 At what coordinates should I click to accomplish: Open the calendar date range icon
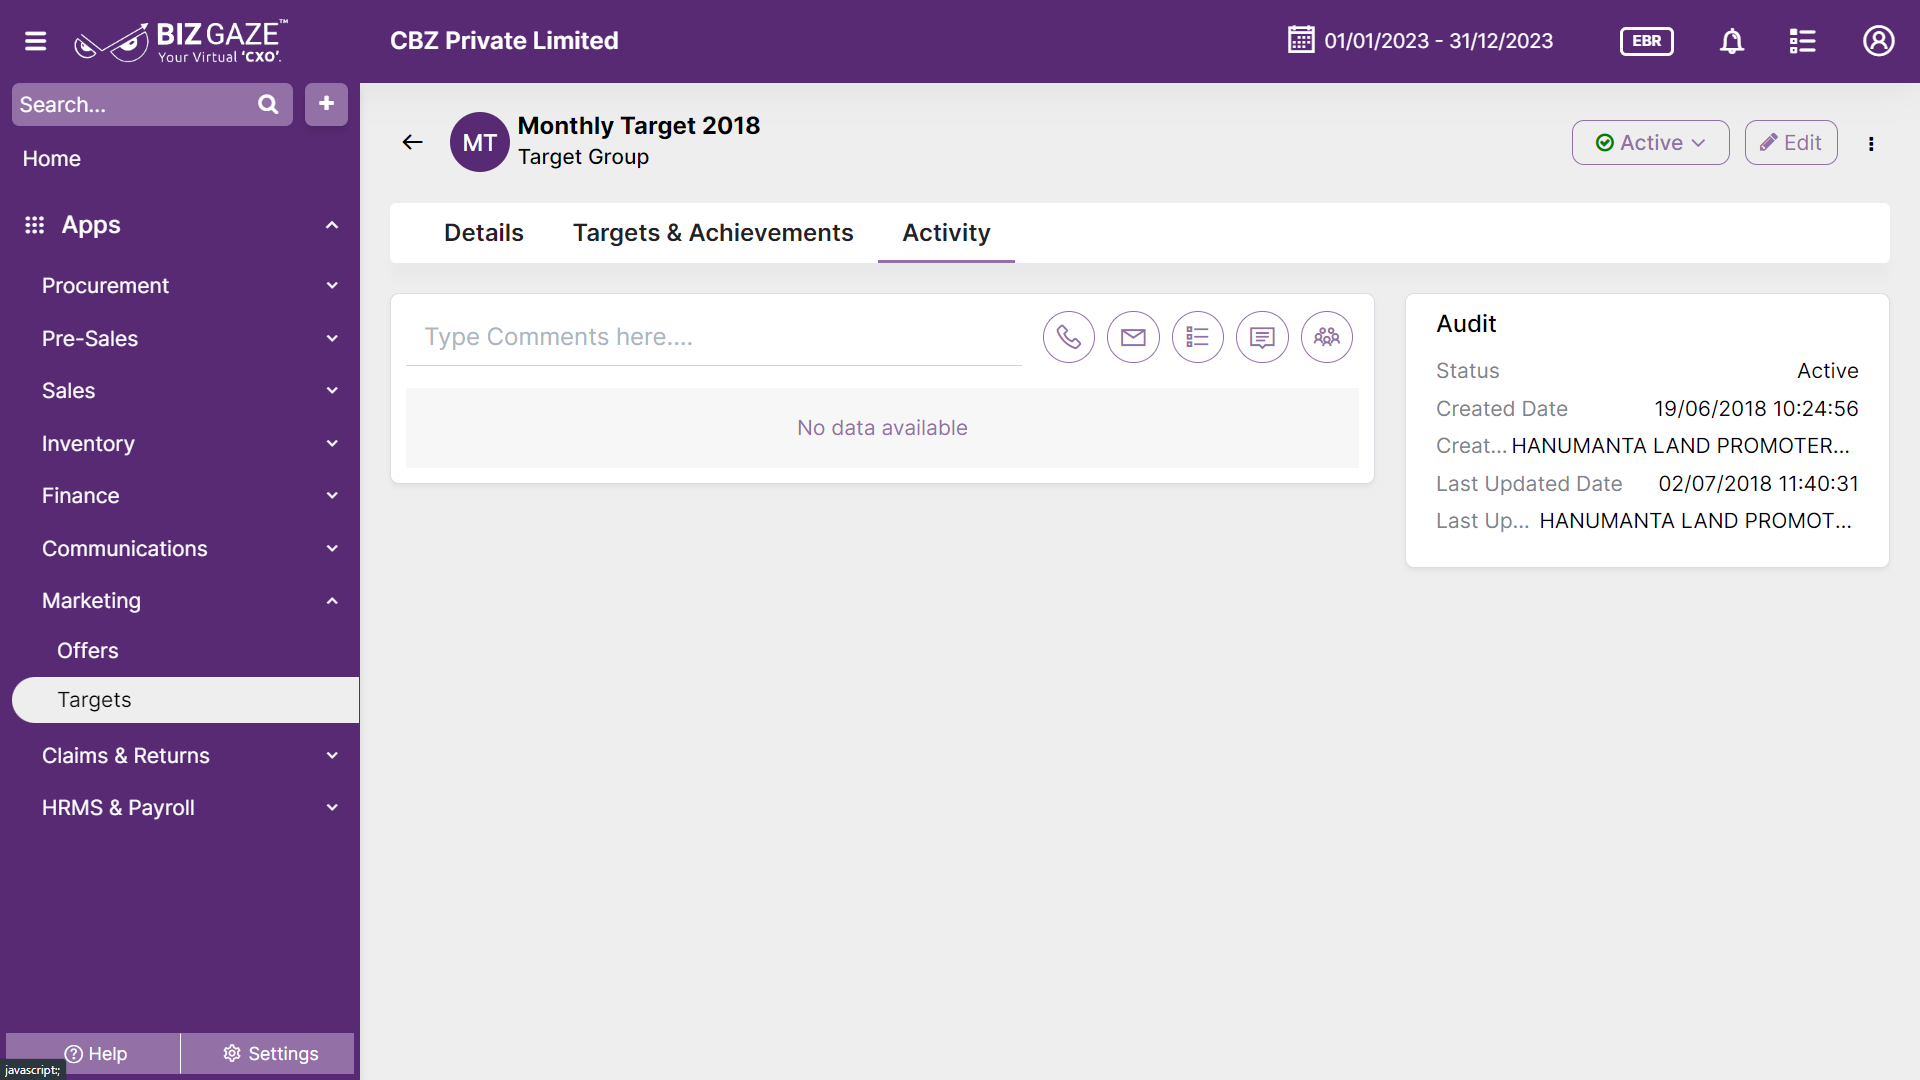(x=1301, y=40)
